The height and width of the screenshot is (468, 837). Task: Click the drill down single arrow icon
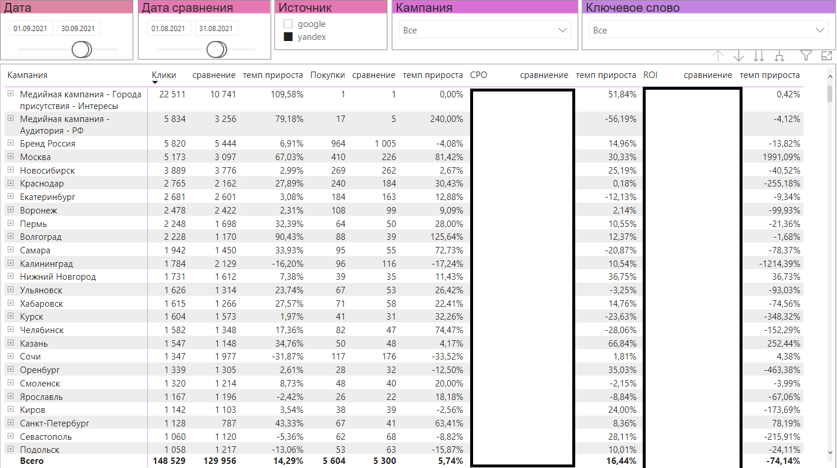738,55
